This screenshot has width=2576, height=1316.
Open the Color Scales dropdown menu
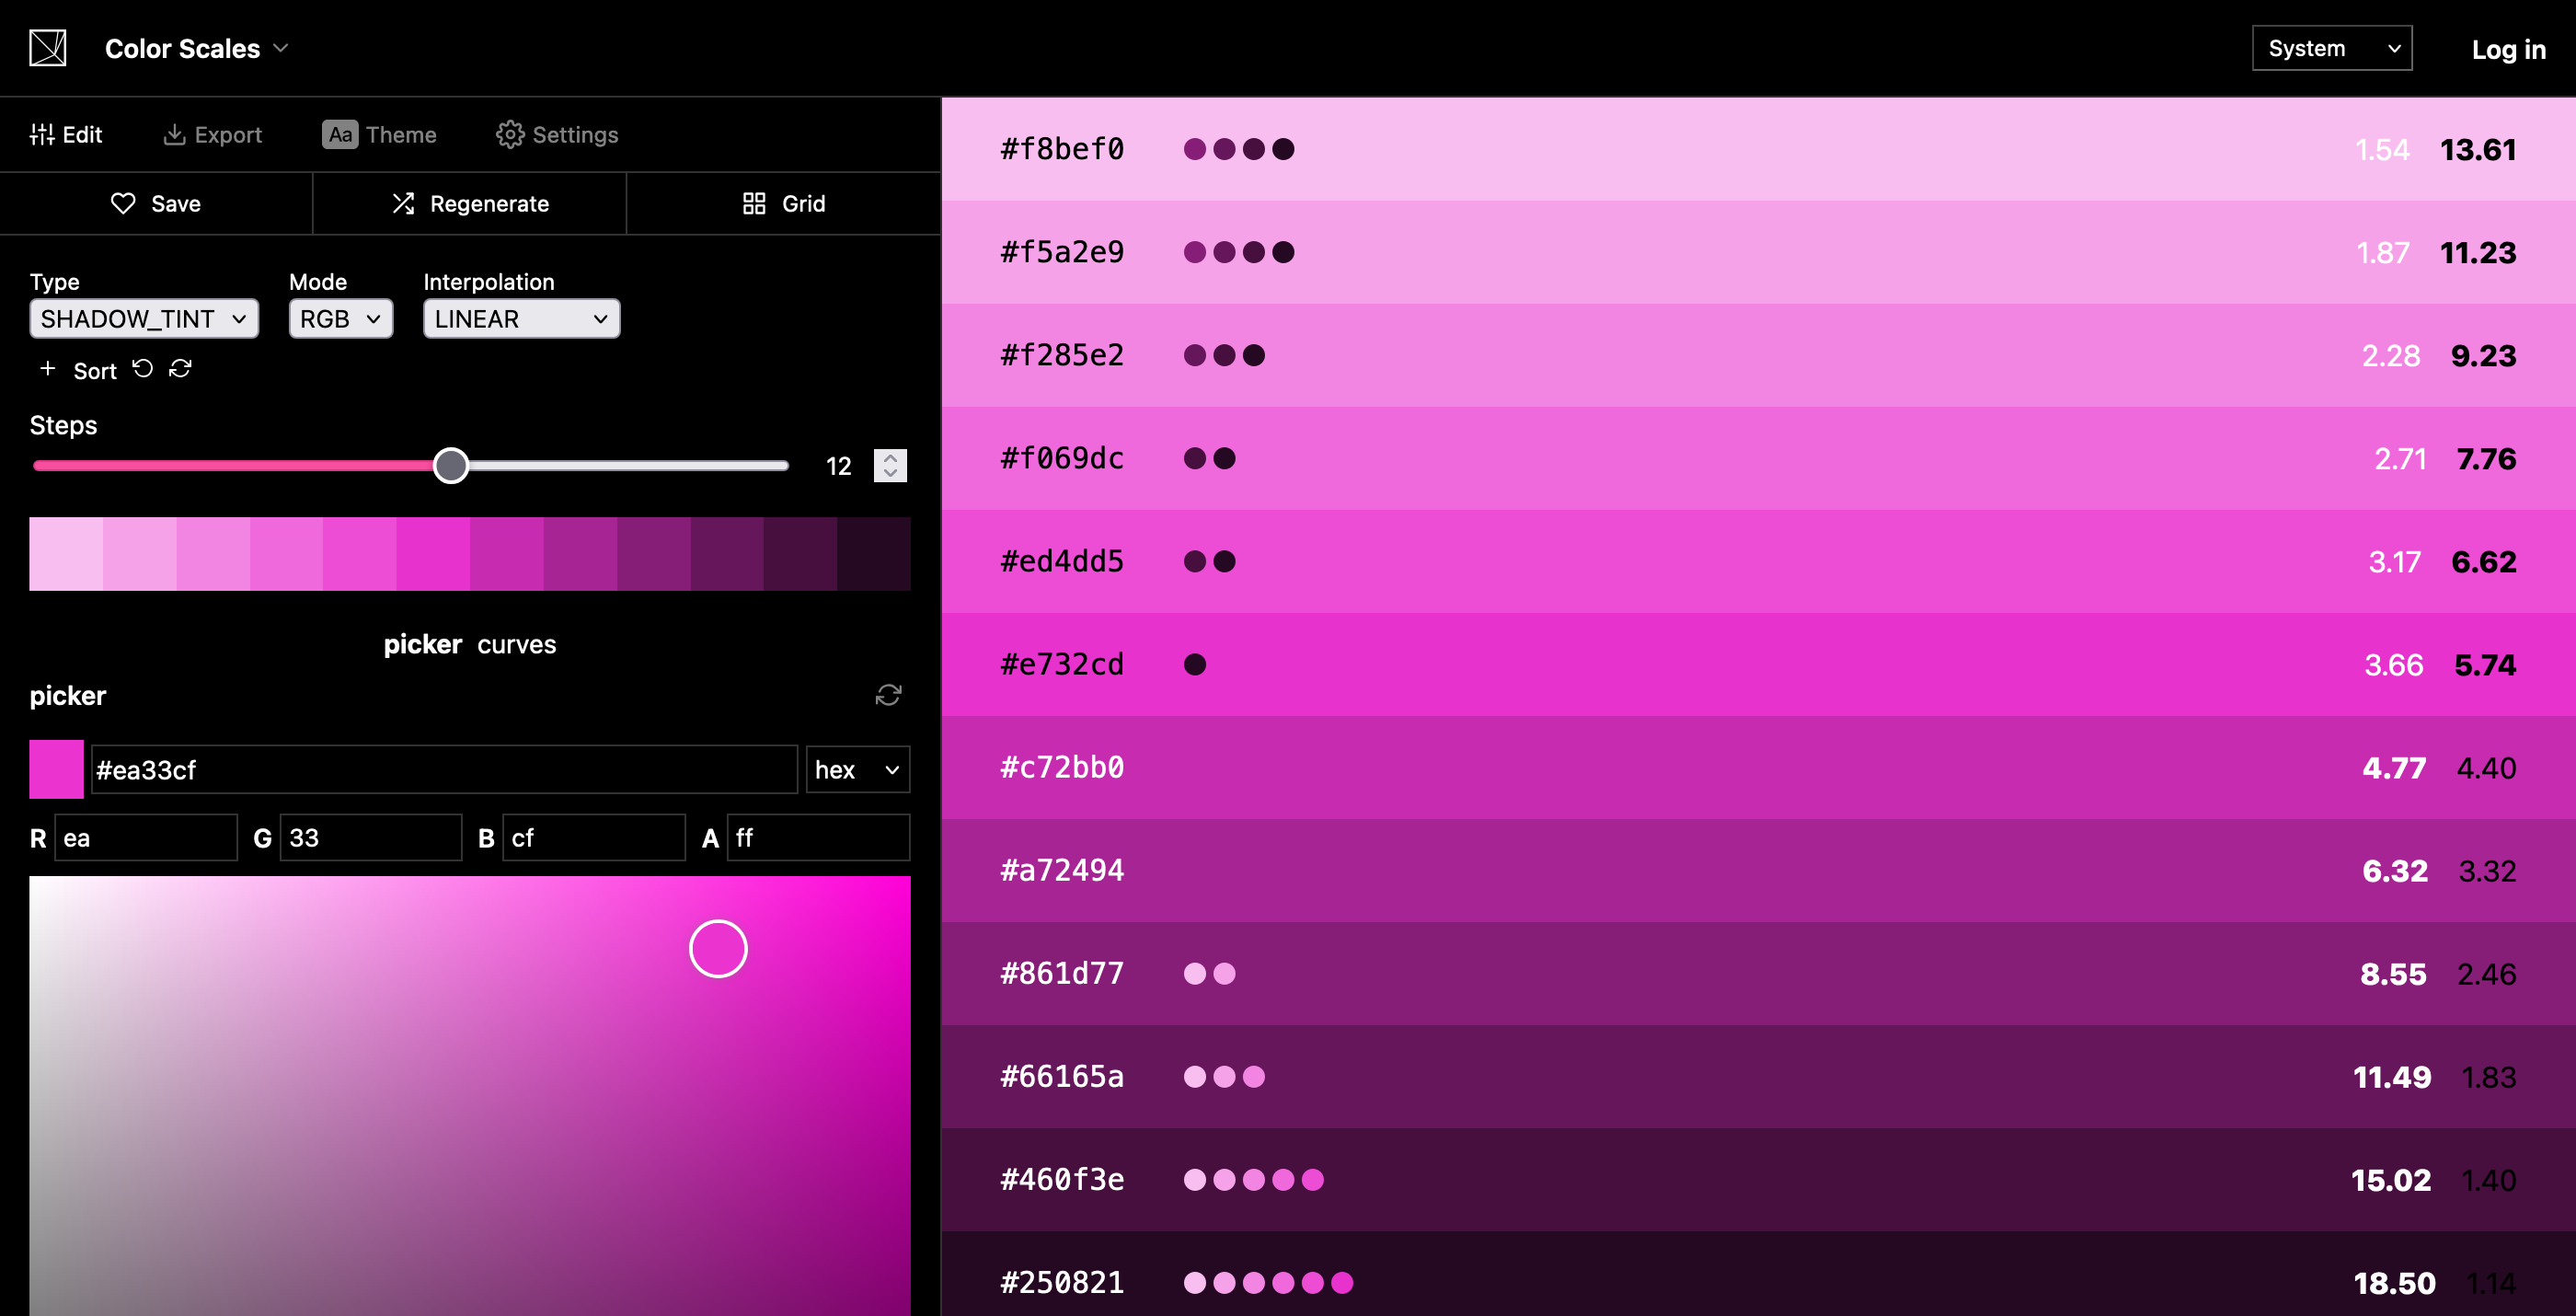tap(197, 48)
